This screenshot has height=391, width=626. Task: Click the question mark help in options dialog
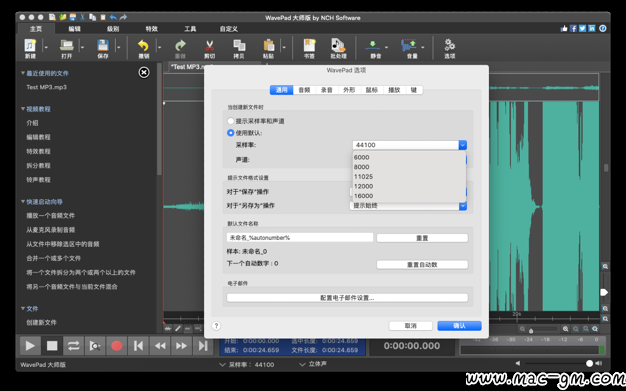(216, 326)
